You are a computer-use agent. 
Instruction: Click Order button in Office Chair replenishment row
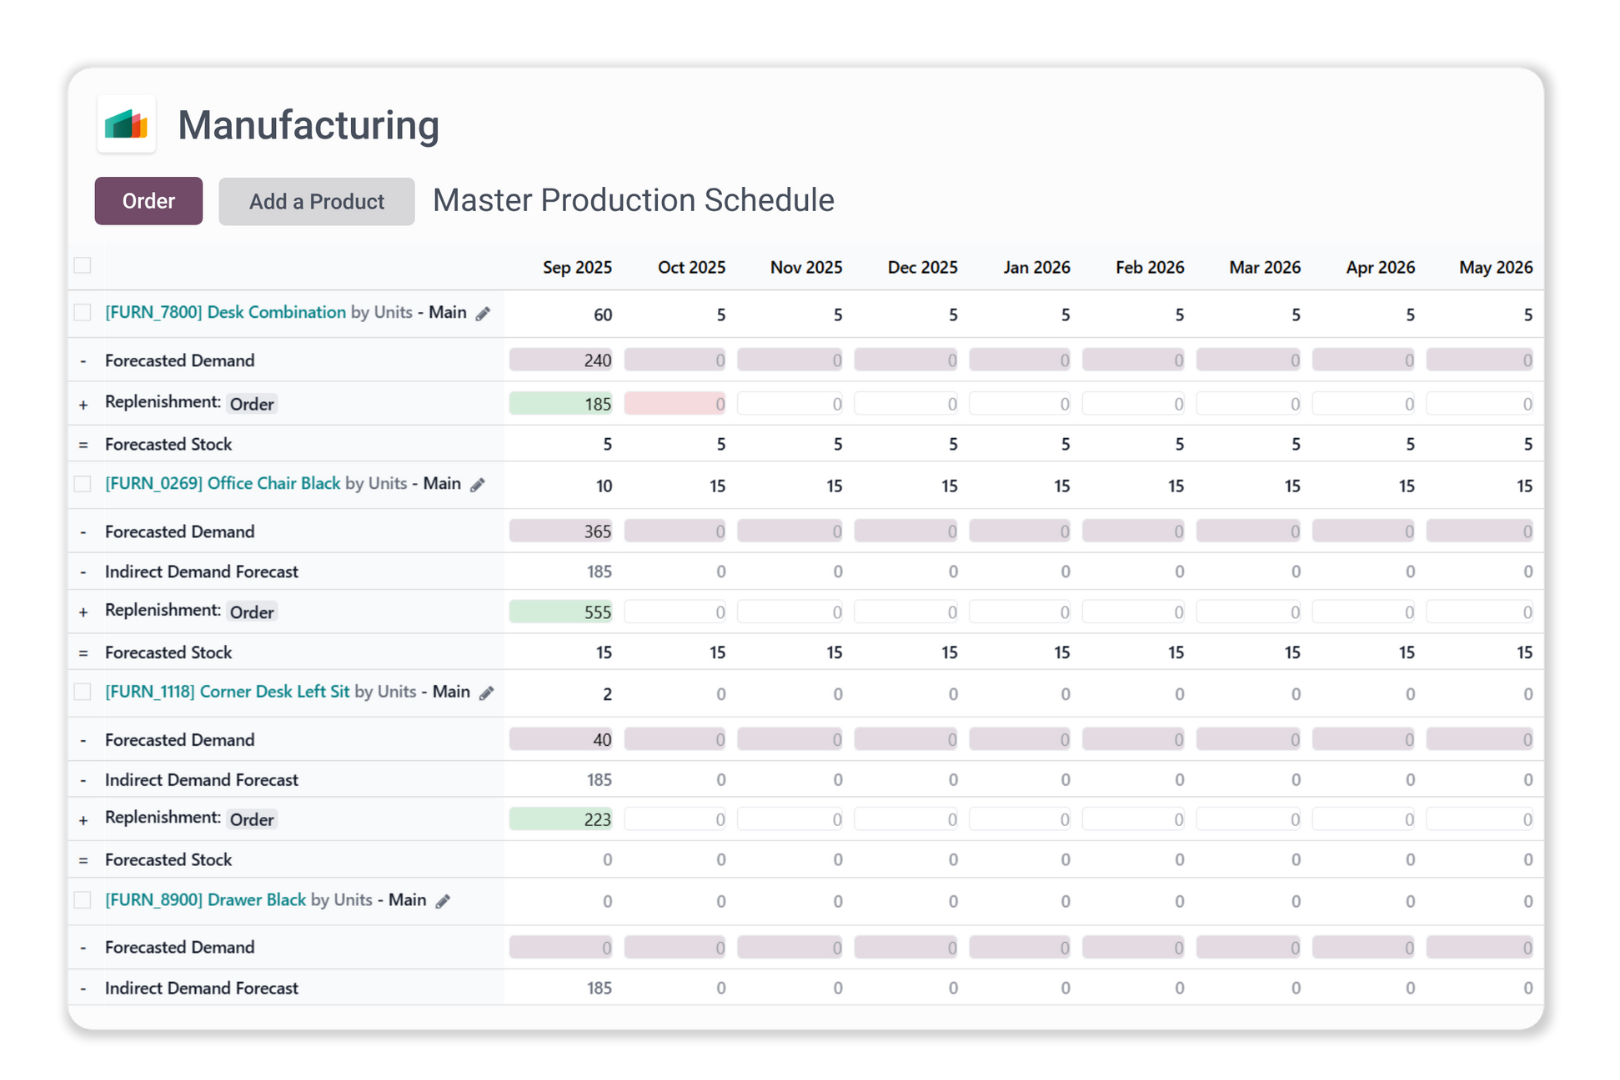click(x=251, y=612)
